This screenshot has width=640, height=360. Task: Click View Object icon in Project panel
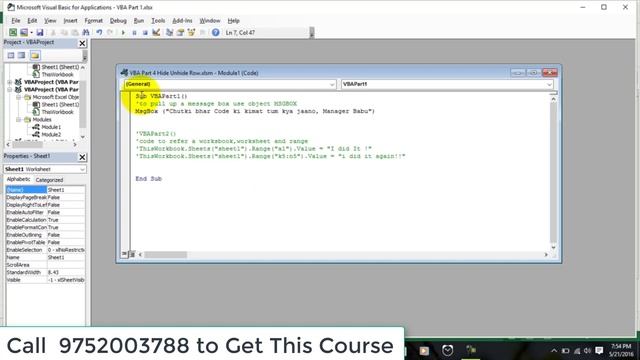coord(22,55)
